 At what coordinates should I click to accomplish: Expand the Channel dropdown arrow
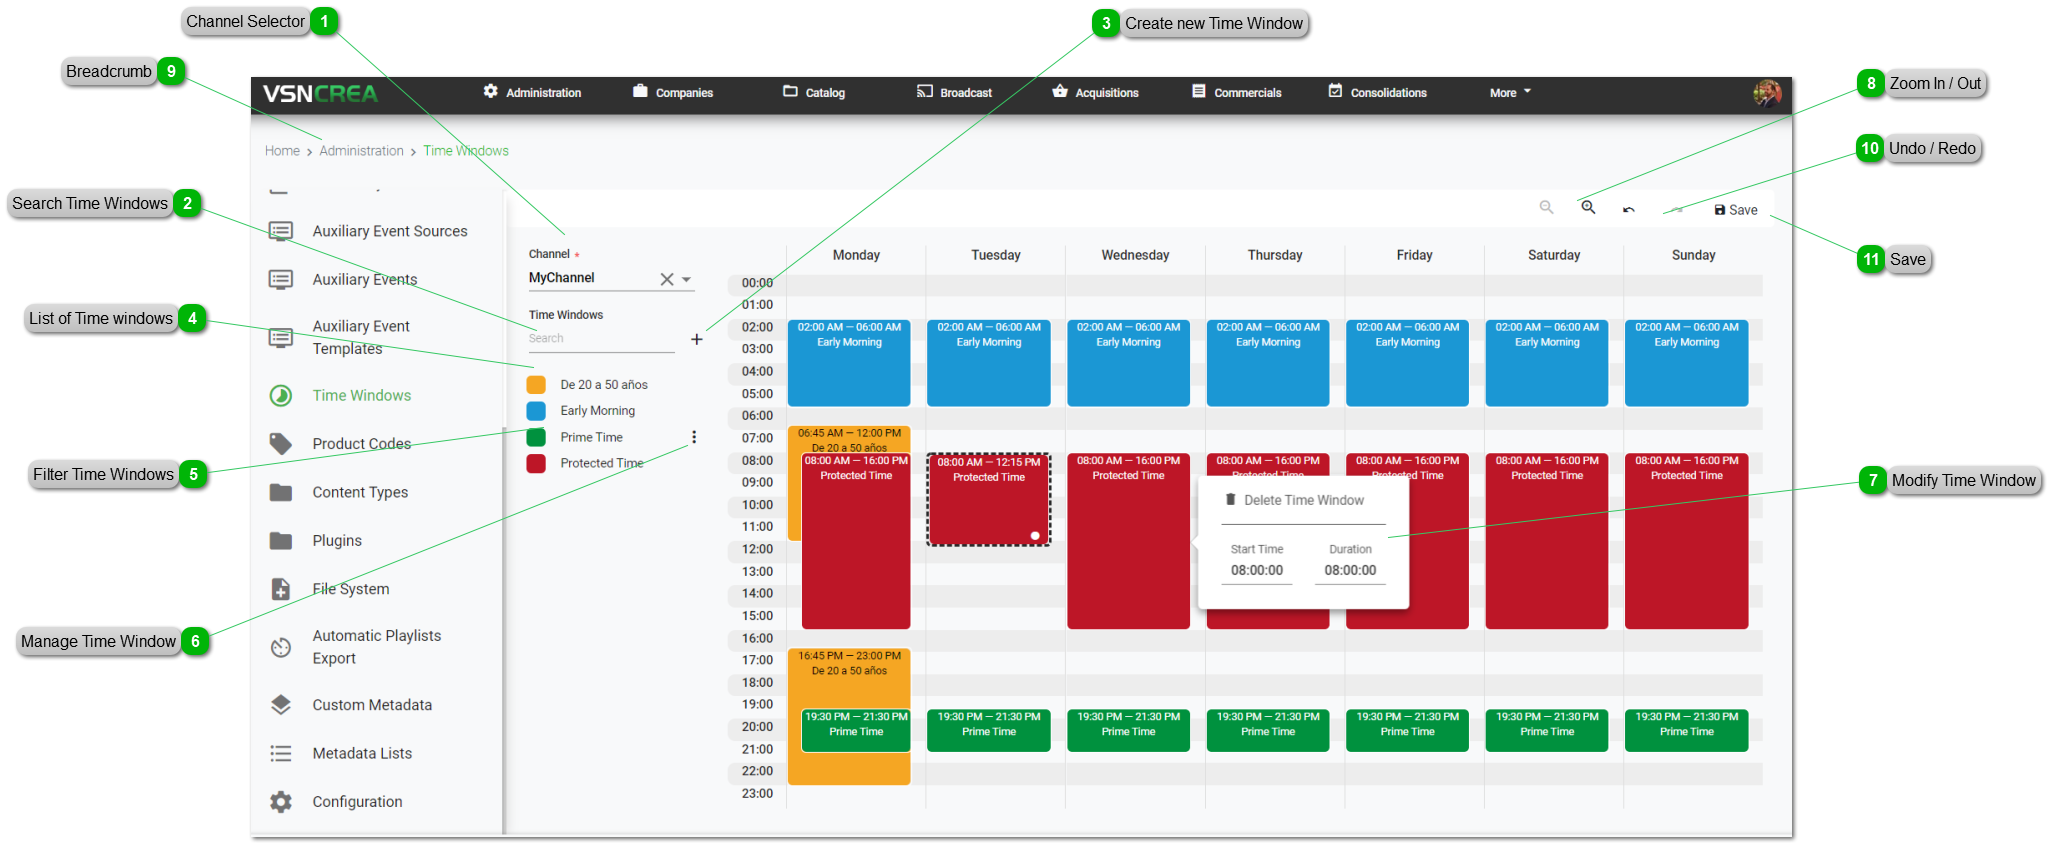(x=688, y=279)
